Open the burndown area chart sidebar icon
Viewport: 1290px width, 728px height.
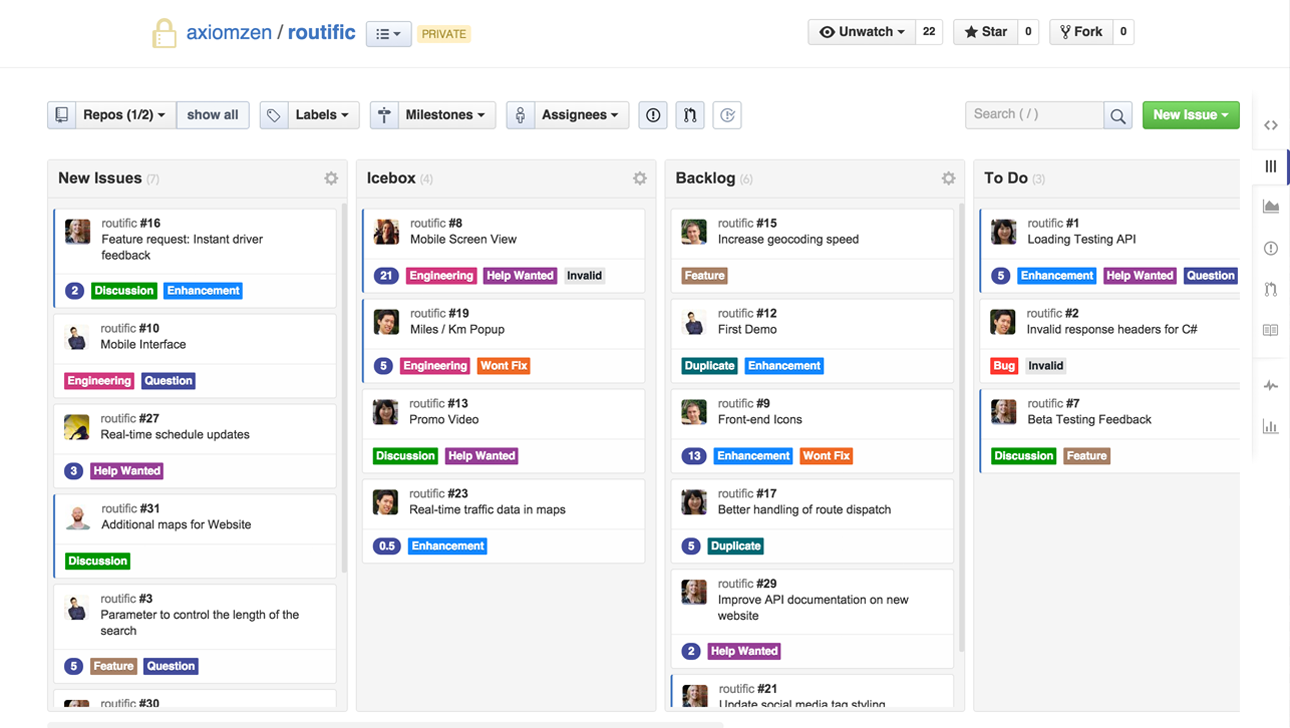point(1271,206)
